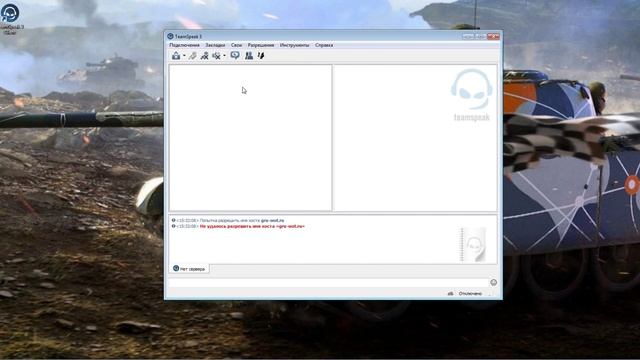The width and height of the screenshot is (640, 360).
Task: Click the chat bubble toolbar icon
Action: click(235, 56)
